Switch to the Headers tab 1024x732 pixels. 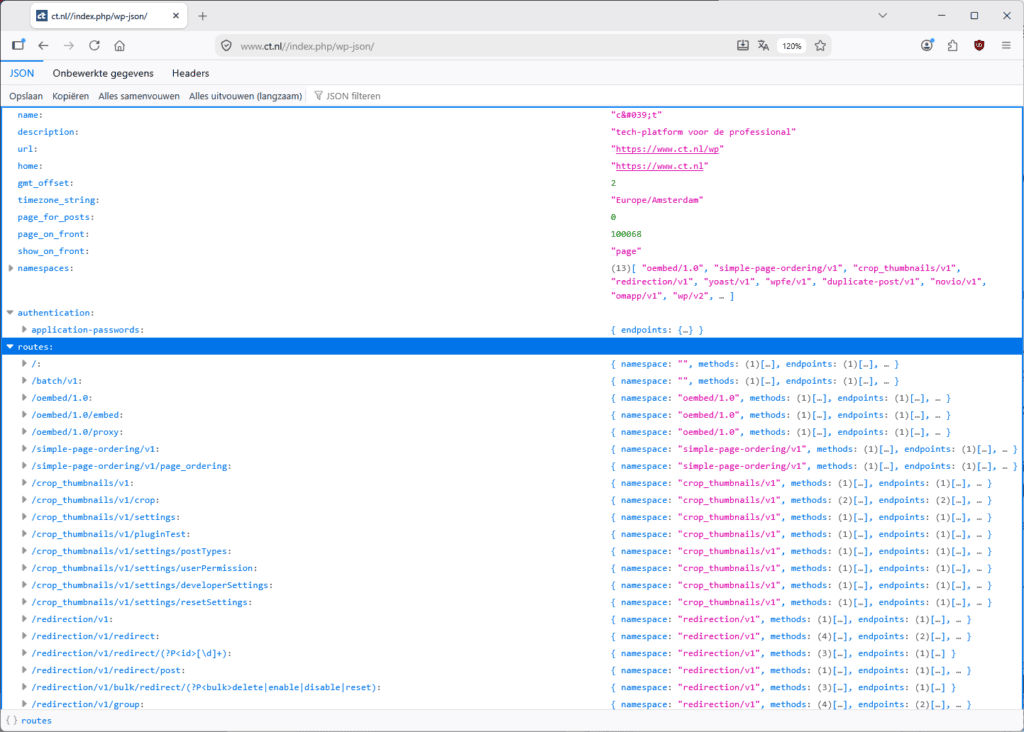click(x=191, y=73)
